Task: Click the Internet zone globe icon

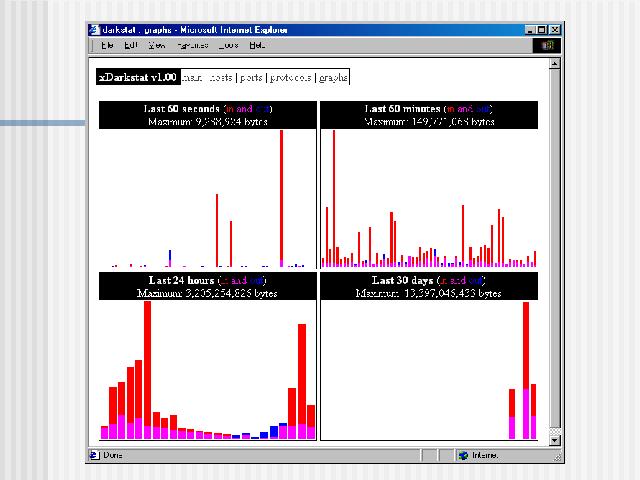Action: (463, 455)
